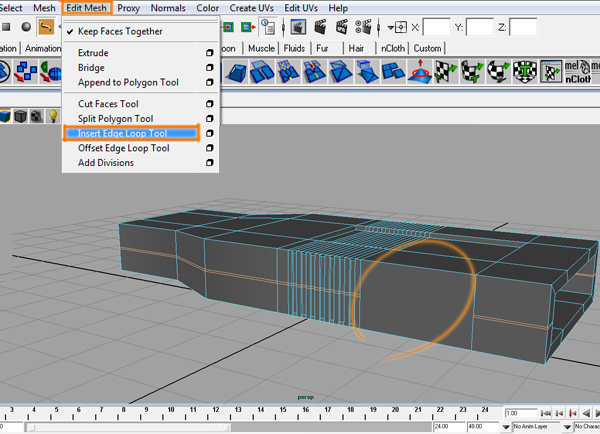Select Add Divisions from the menu

[x=106, y=163]
